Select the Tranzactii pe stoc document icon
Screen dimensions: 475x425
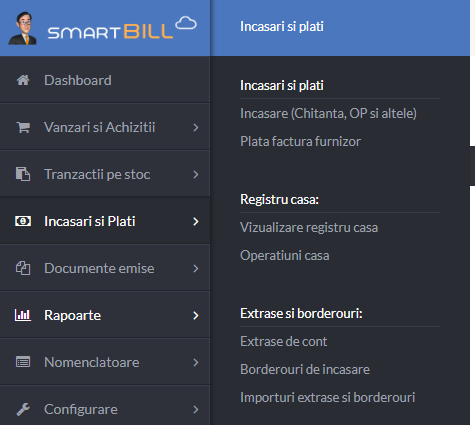coord(23,174)
